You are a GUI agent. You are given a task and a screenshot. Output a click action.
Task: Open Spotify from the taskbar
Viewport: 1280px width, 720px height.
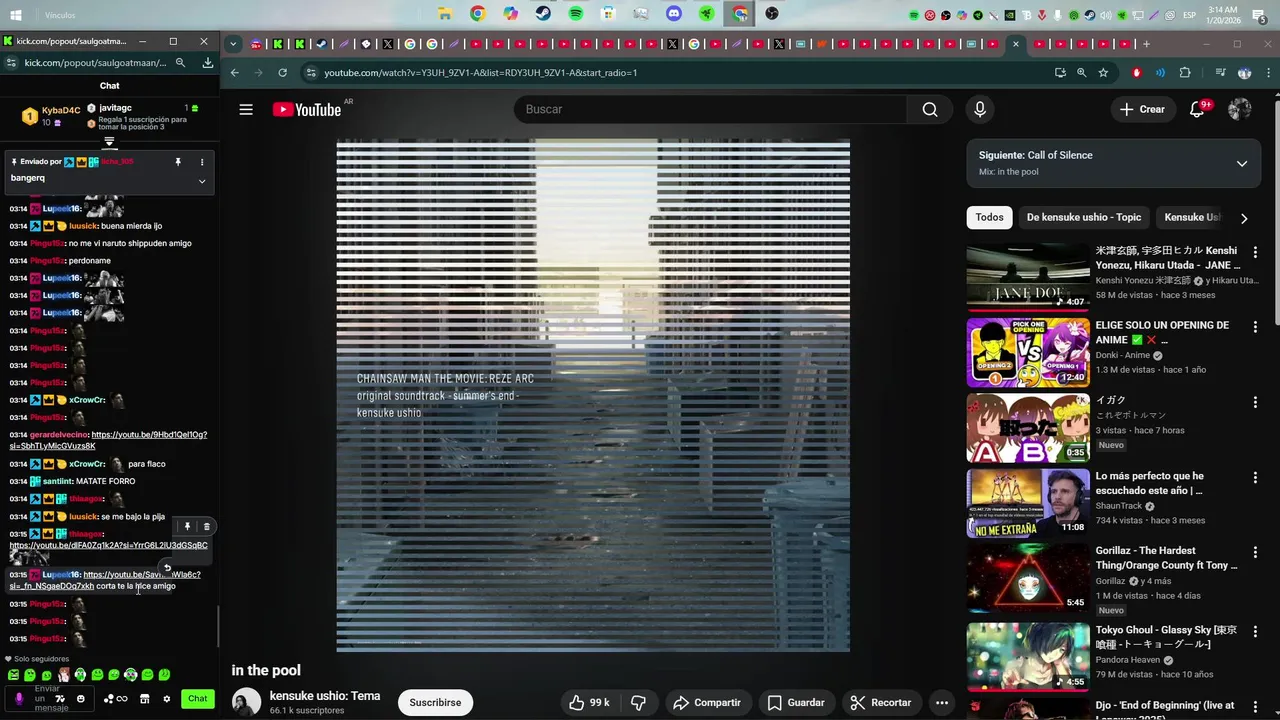[x=576, y=14]
